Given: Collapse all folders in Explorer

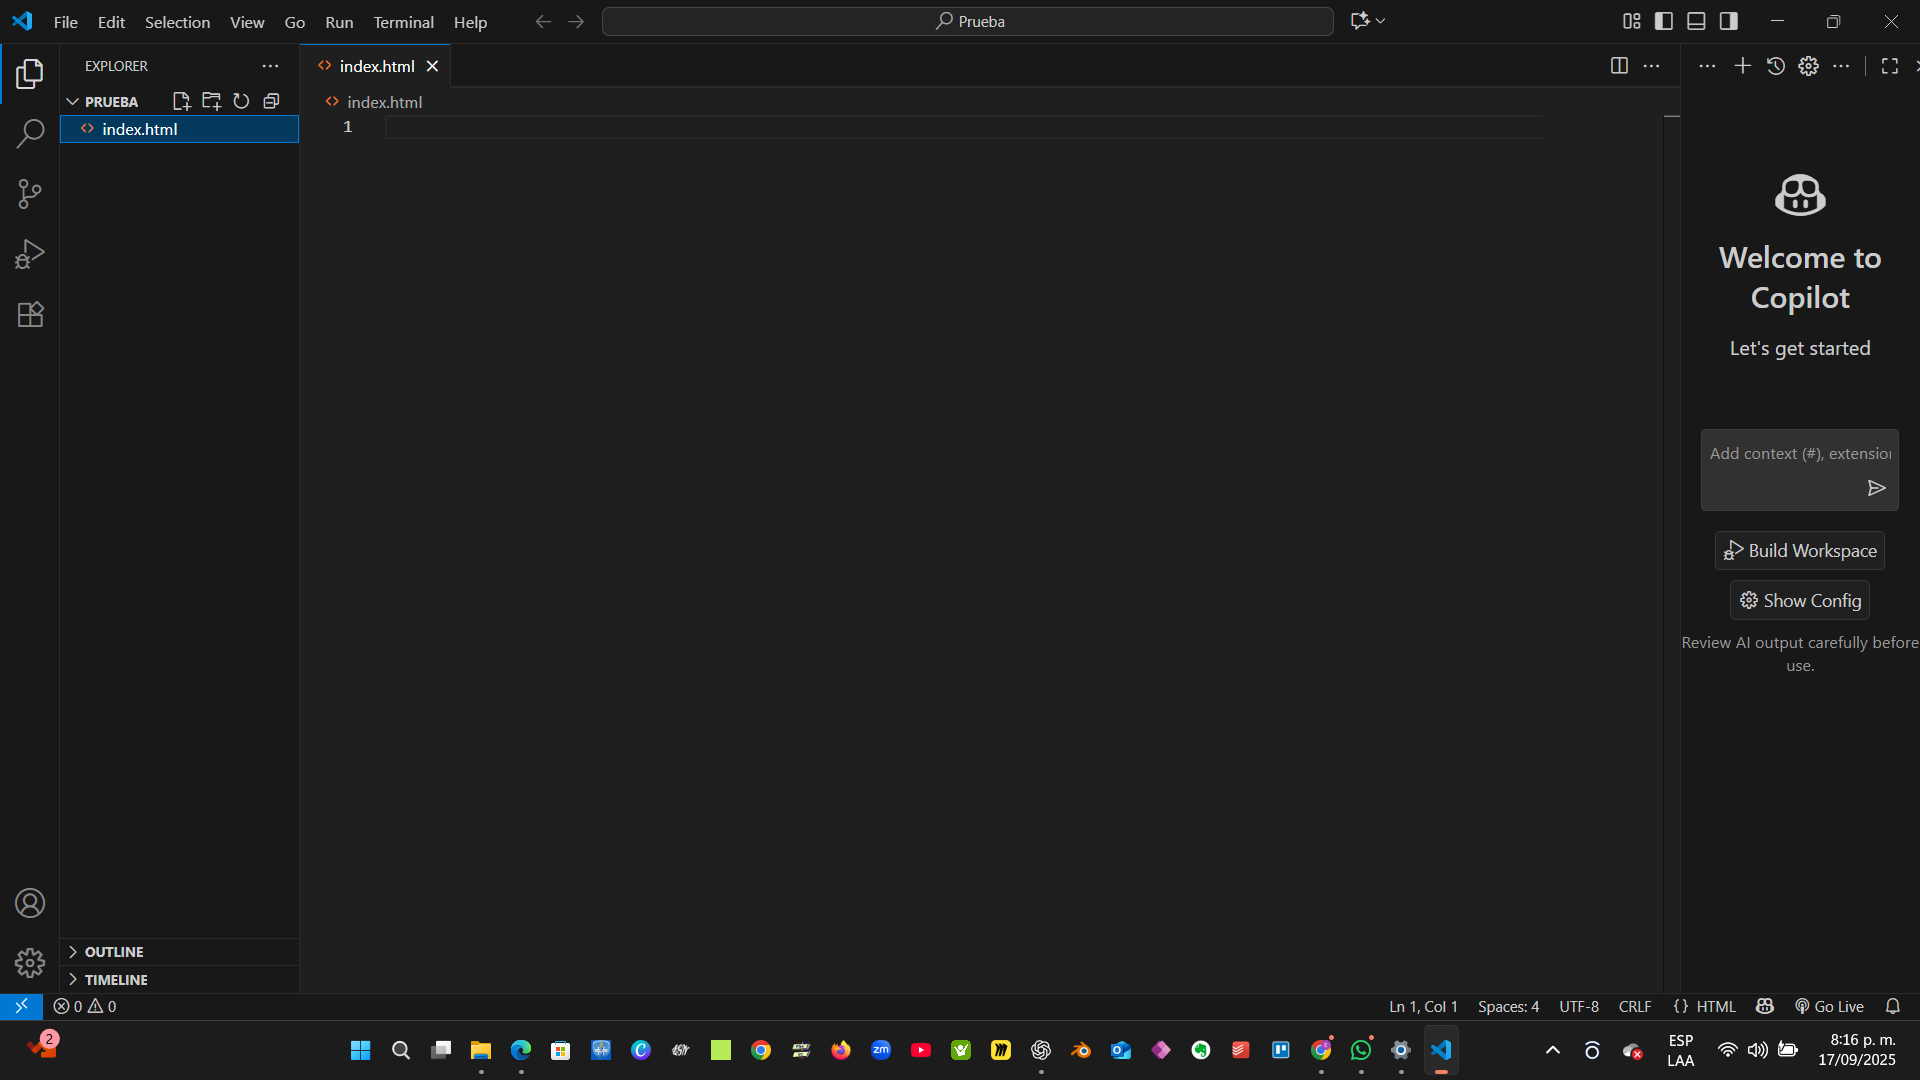Looking at the screenshot, I should tap(271, 101).
